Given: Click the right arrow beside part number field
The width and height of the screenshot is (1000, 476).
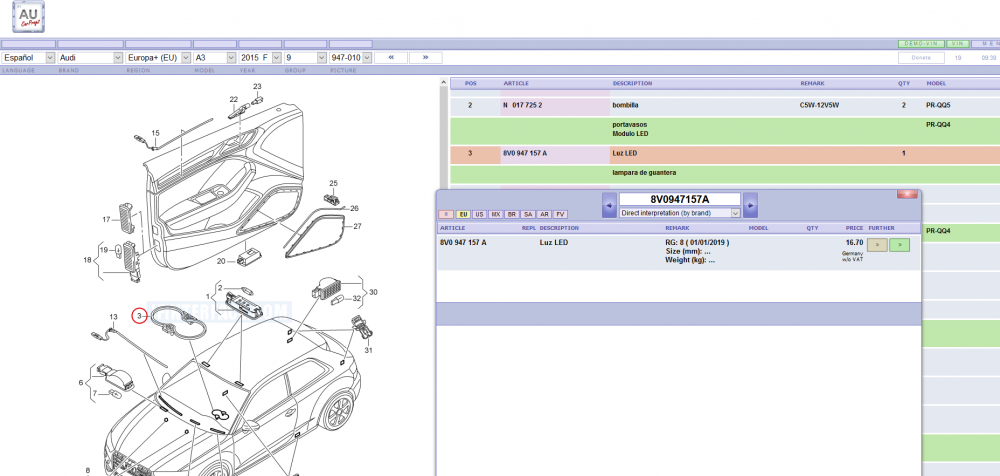Looking at the screenshot, I should click(x=751, y=205).
